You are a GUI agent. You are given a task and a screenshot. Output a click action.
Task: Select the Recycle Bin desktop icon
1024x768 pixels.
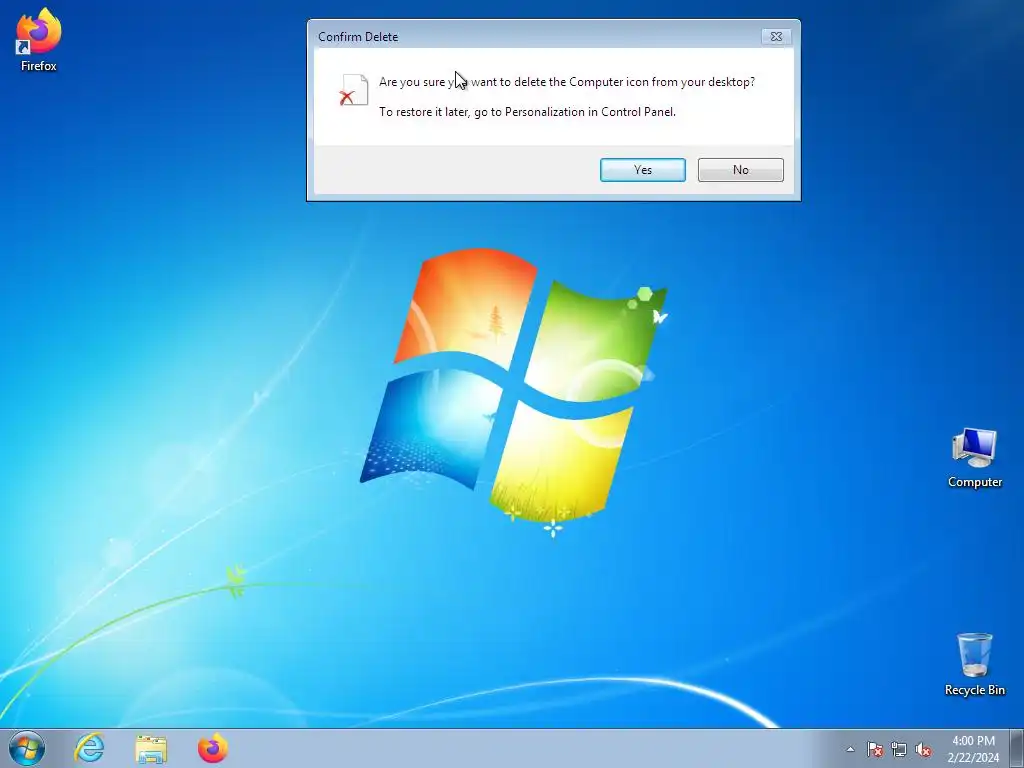tap(974, 664)
